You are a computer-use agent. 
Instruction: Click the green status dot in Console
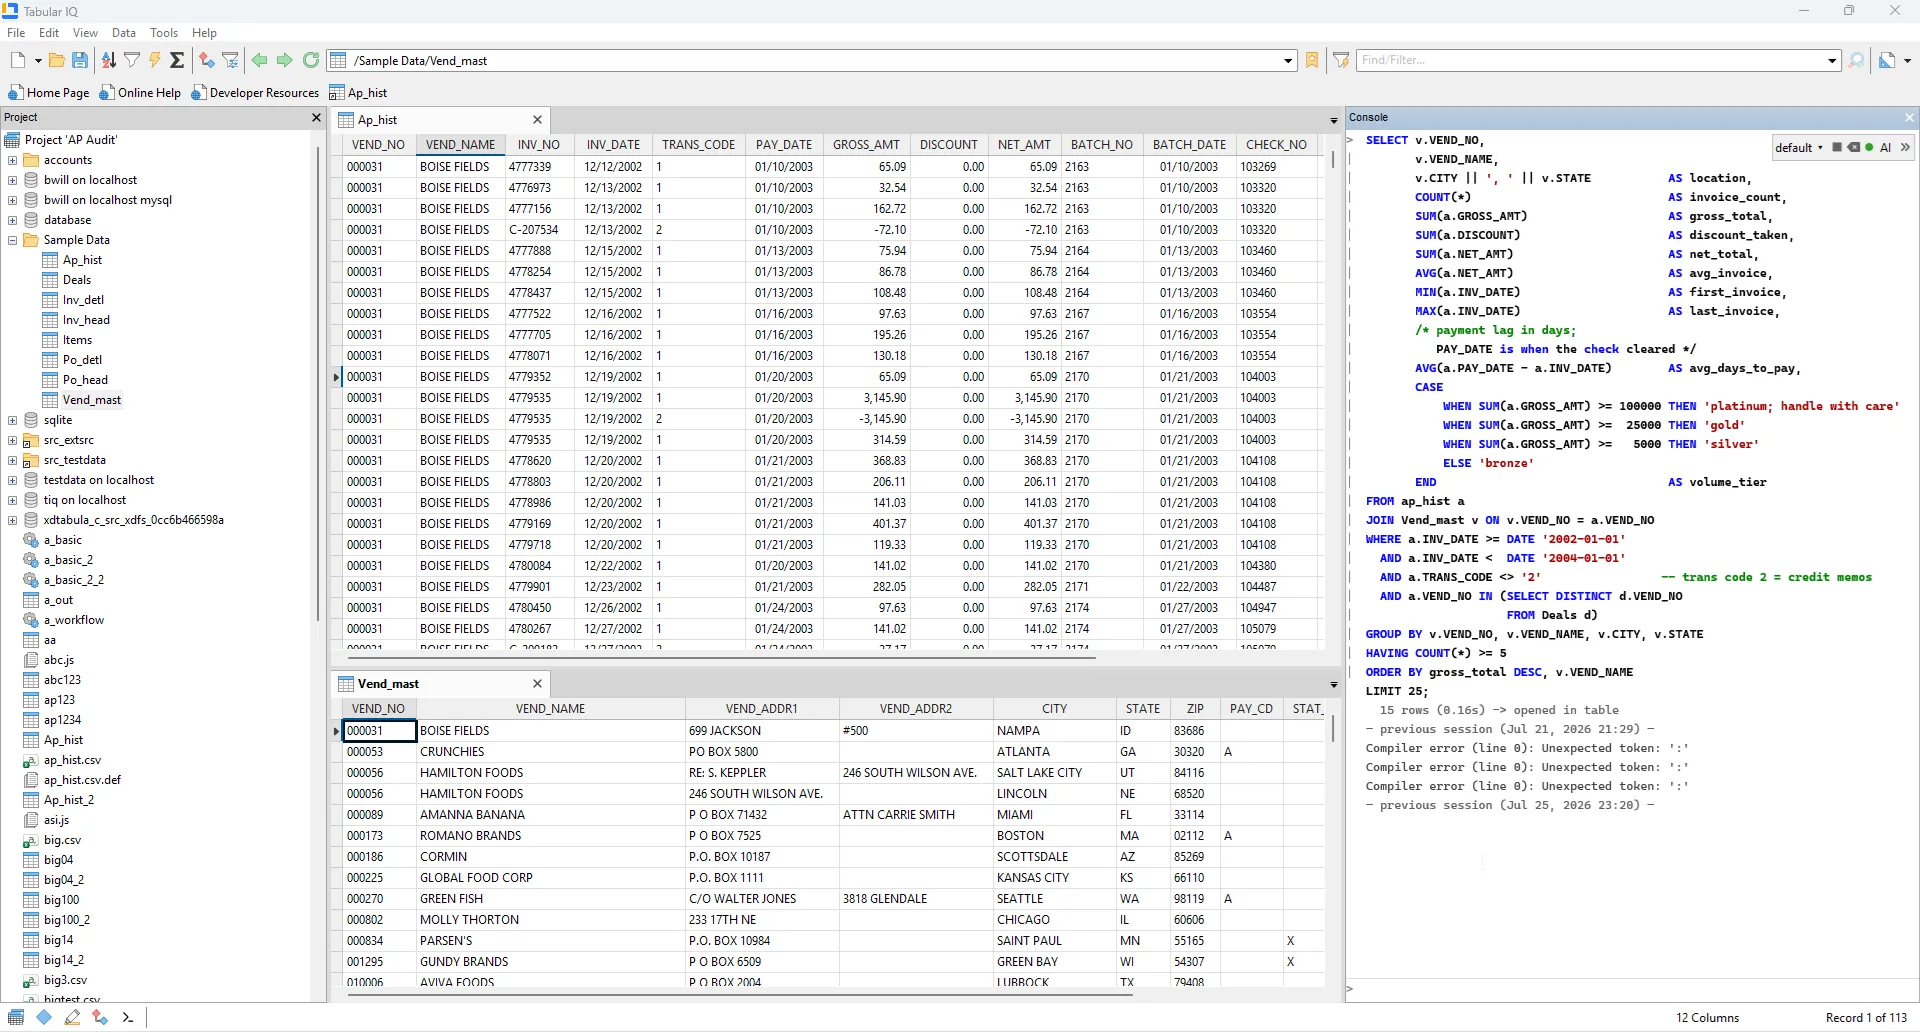click(x=1869, y=147)
